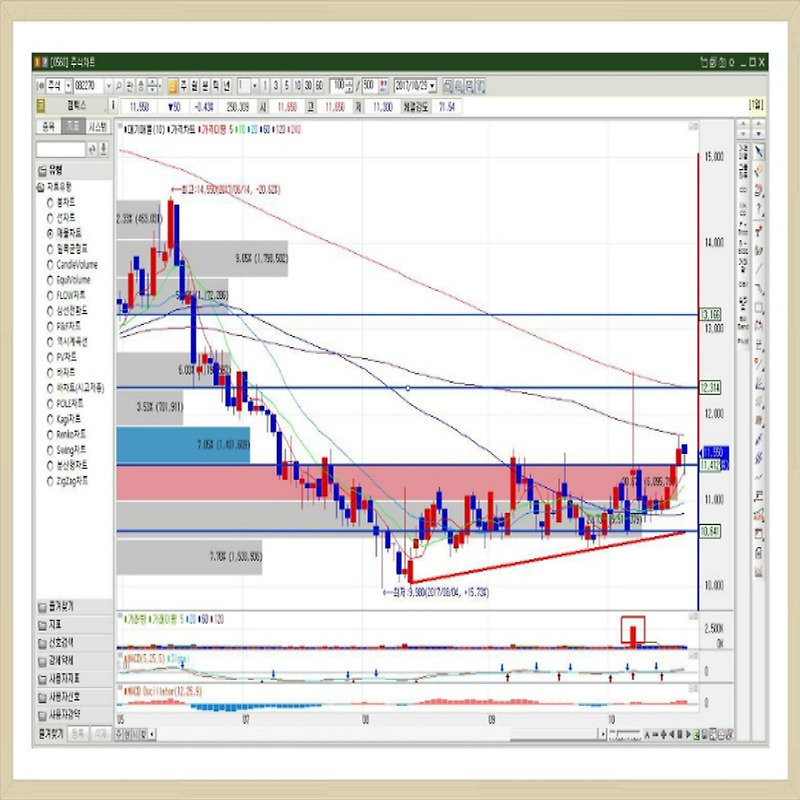Click the 즐겨찾기 button at bottom left
This screenshot has width=800, height=800.
[51, 734]
